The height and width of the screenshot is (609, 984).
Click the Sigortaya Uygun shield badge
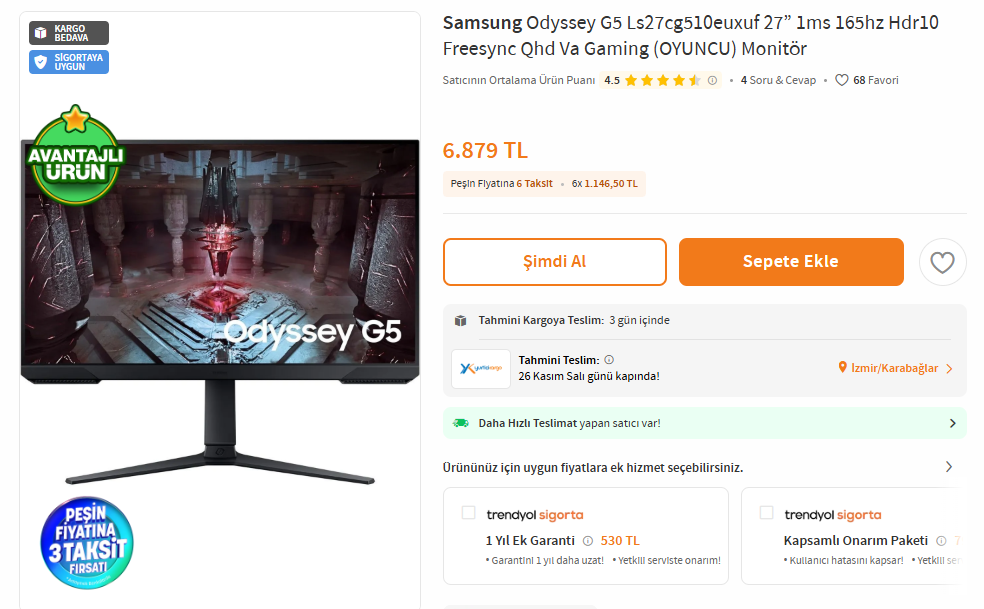[69, 62]
